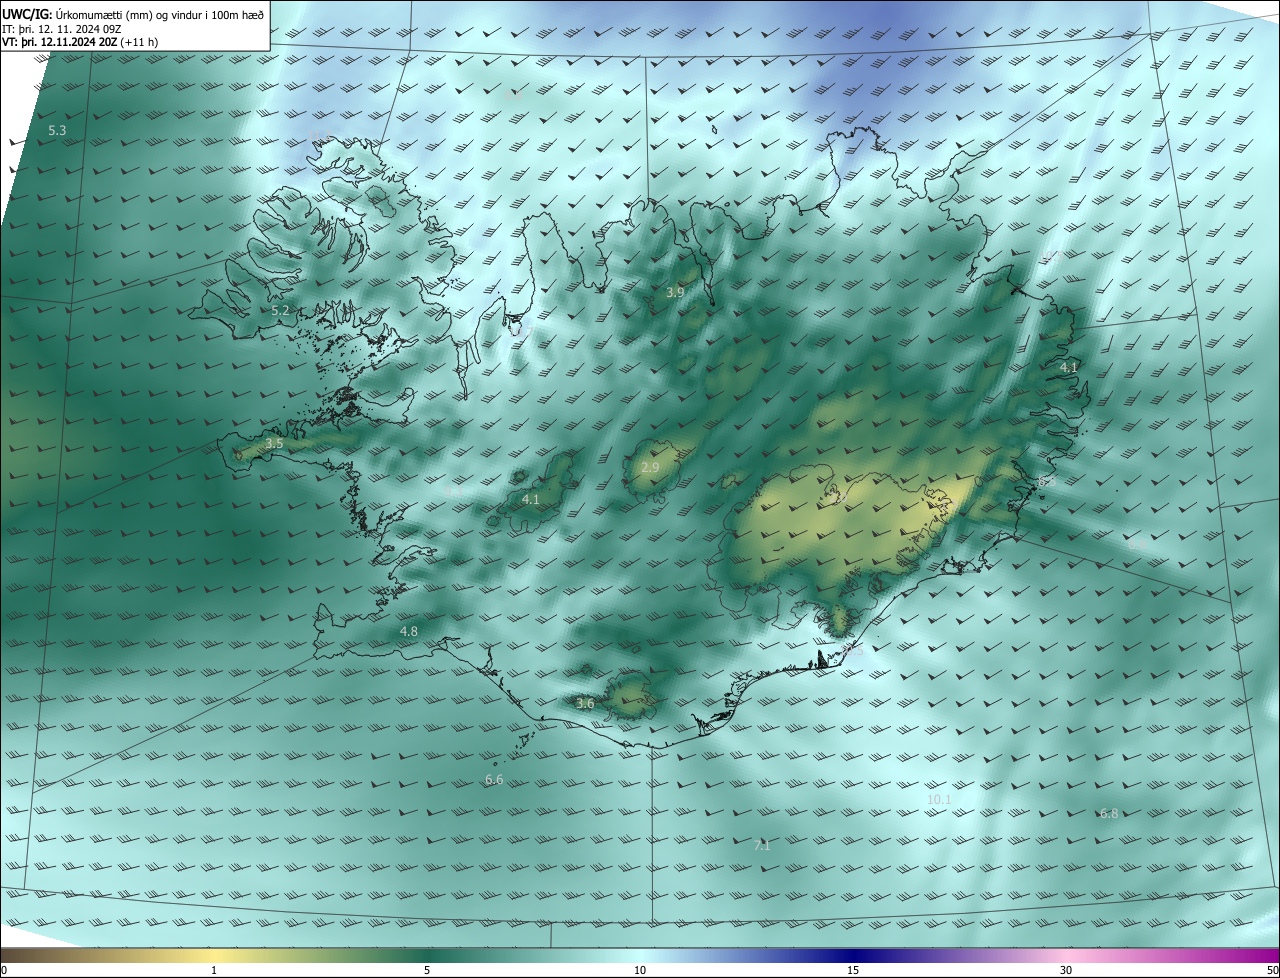Screen dimensions: 1280x978
Task: Click the 10 tick on the color scale
Action: 640,970
